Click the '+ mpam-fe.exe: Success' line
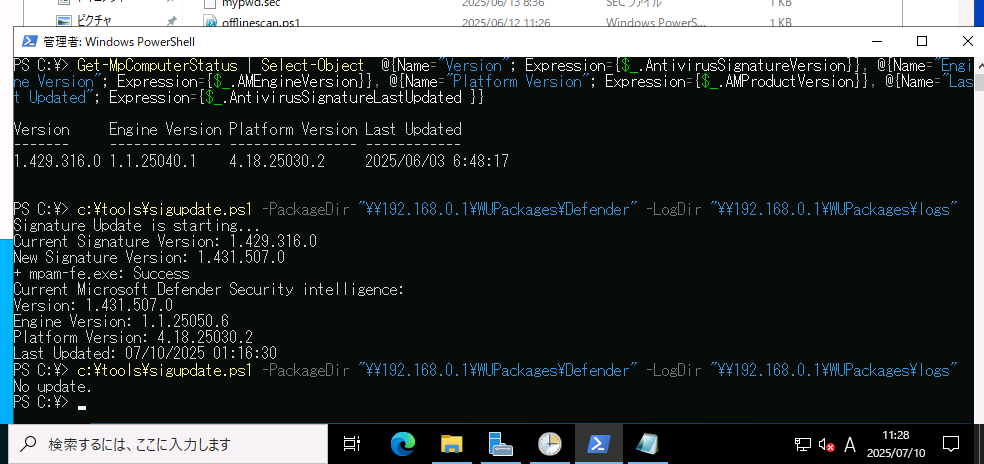 [x=101, y=273]
